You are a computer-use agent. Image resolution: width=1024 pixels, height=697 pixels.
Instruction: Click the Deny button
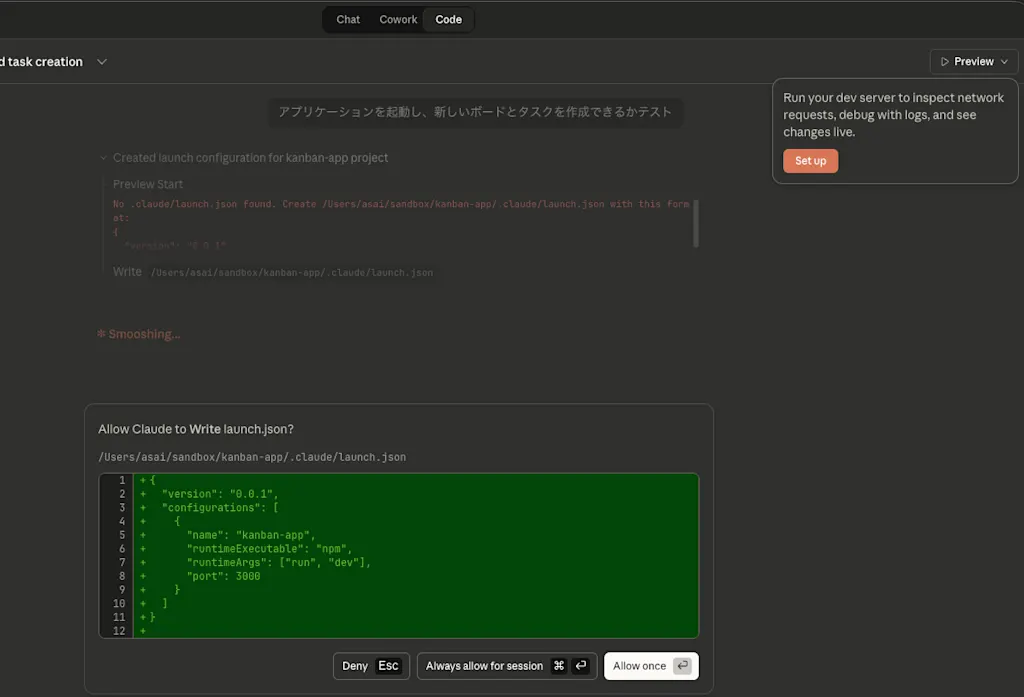(x=371, y=666)
